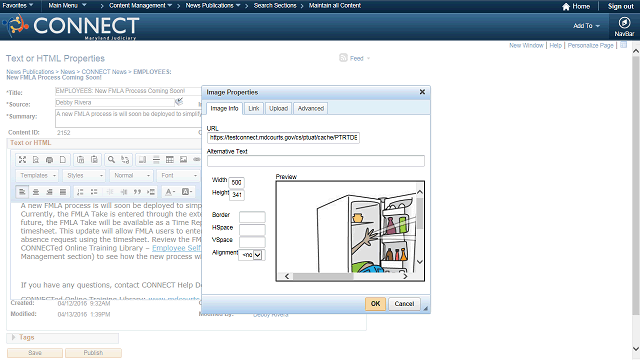Click paste as plain text icon
The image size is (640, 360).
pyautogui.click(x=81, y=160)
